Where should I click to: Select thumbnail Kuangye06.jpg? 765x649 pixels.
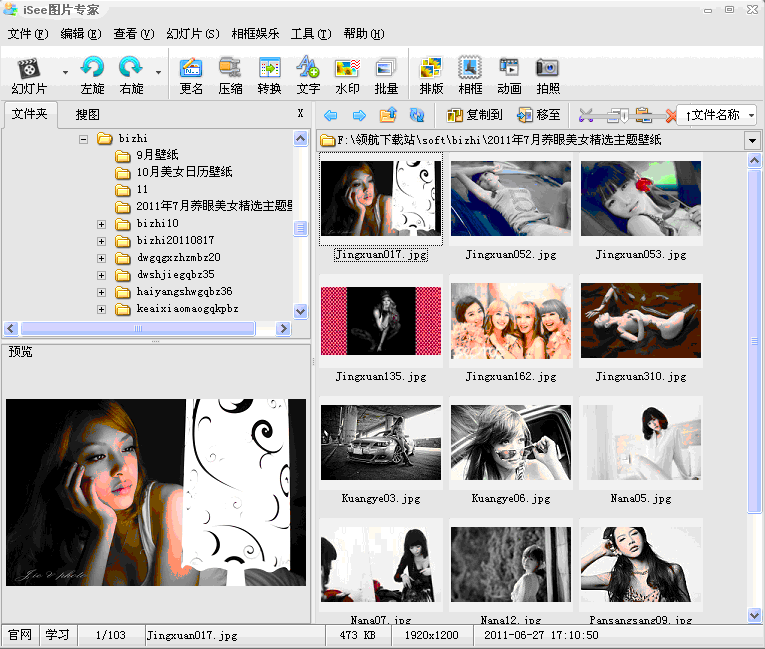[x=511, y=450]
